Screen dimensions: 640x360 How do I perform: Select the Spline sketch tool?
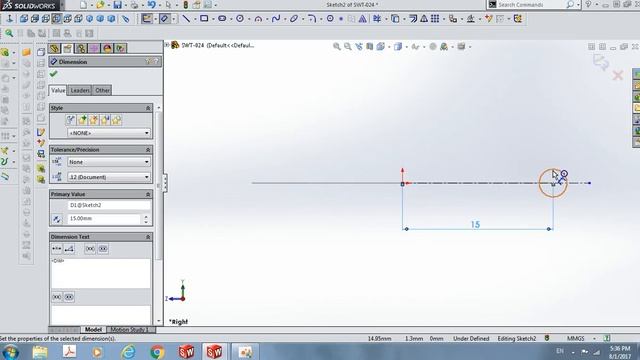(276, 19)
